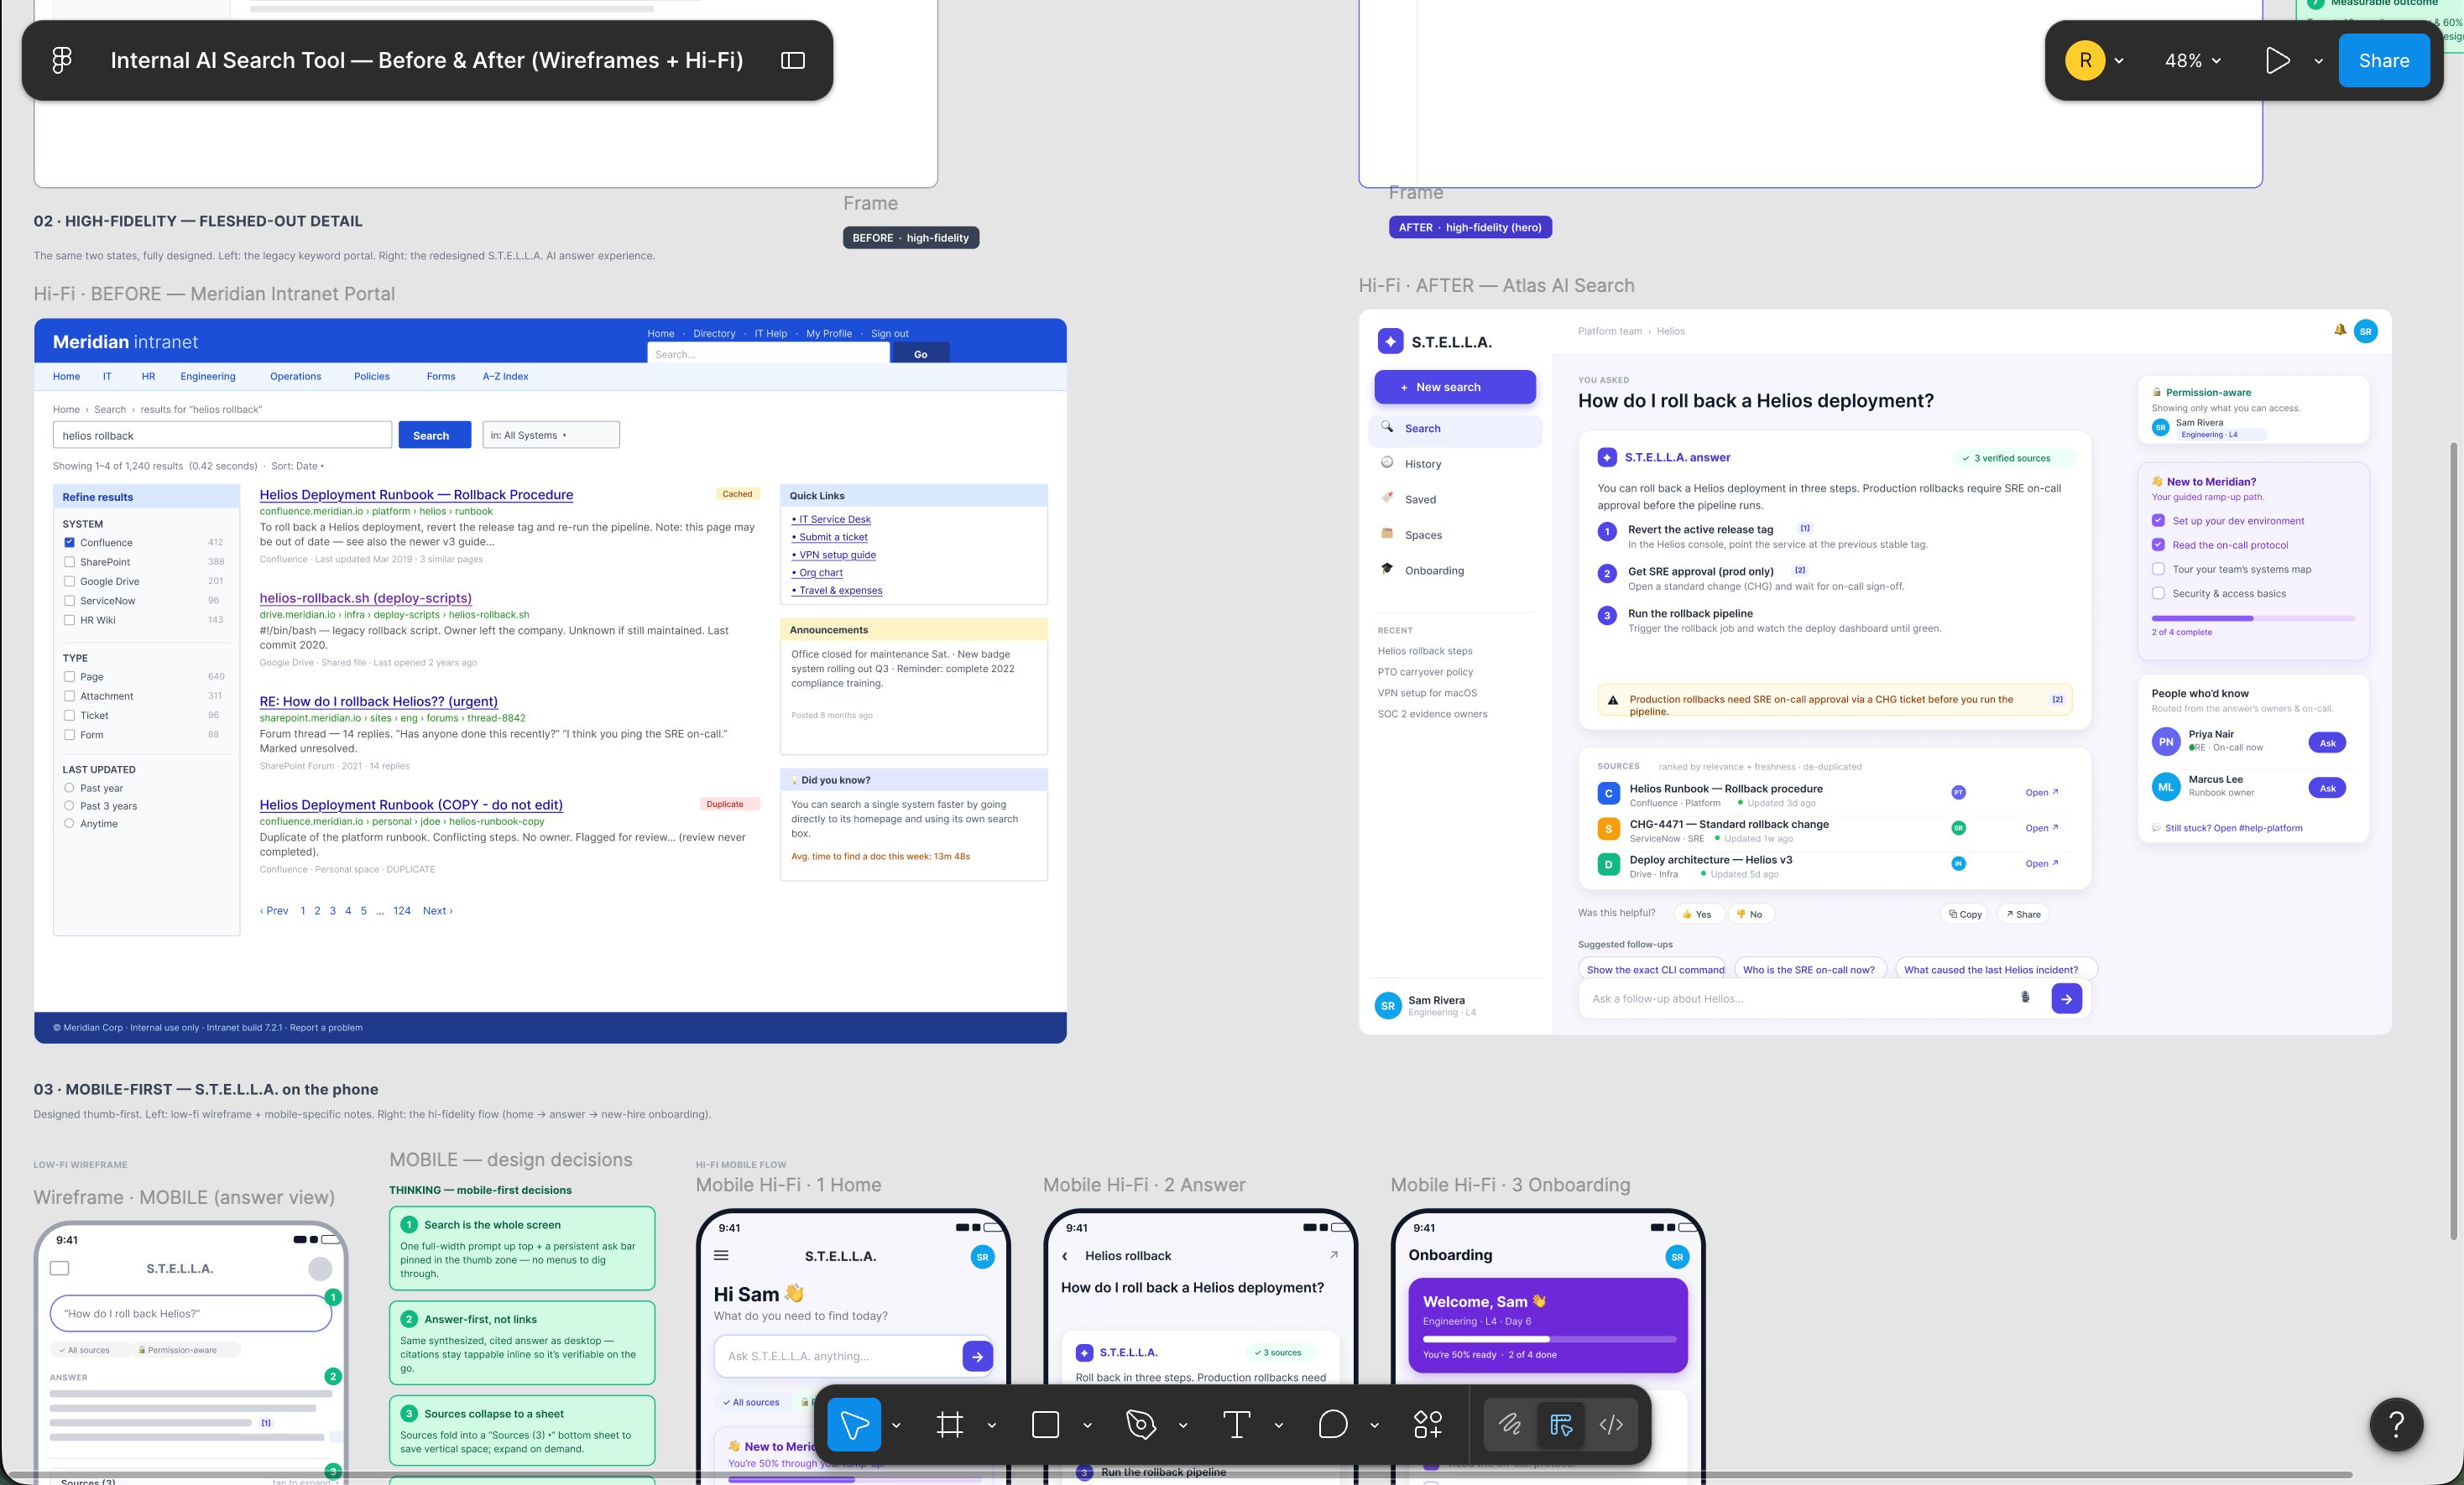Select the Comment tool
The image size is (2464, 1485).
click(x=1332, y=1424)
